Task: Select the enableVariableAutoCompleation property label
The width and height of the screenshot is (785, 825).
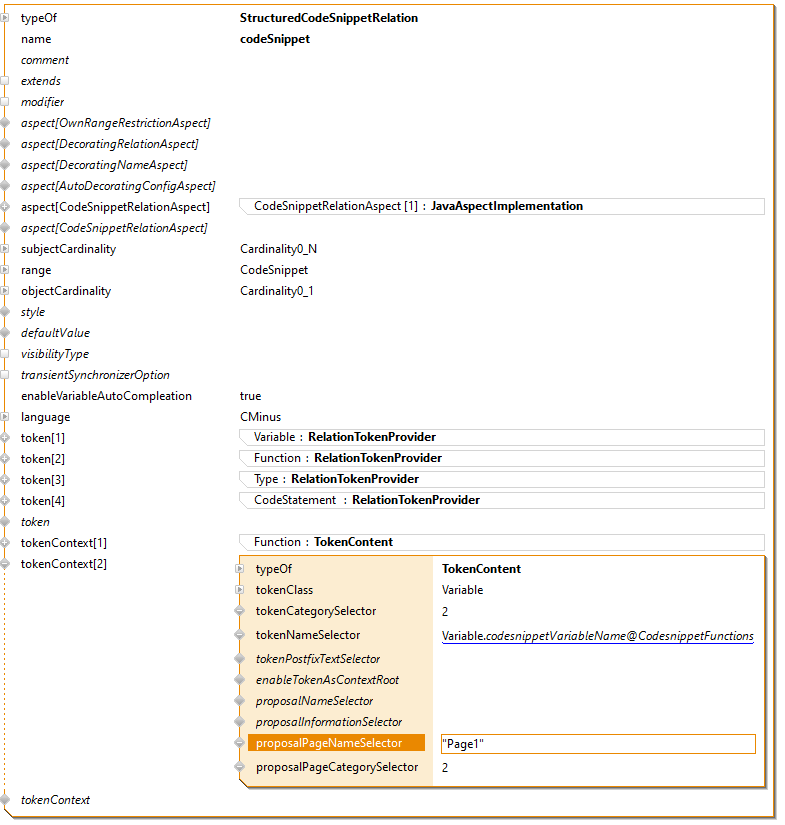Action: coord(106,396)
